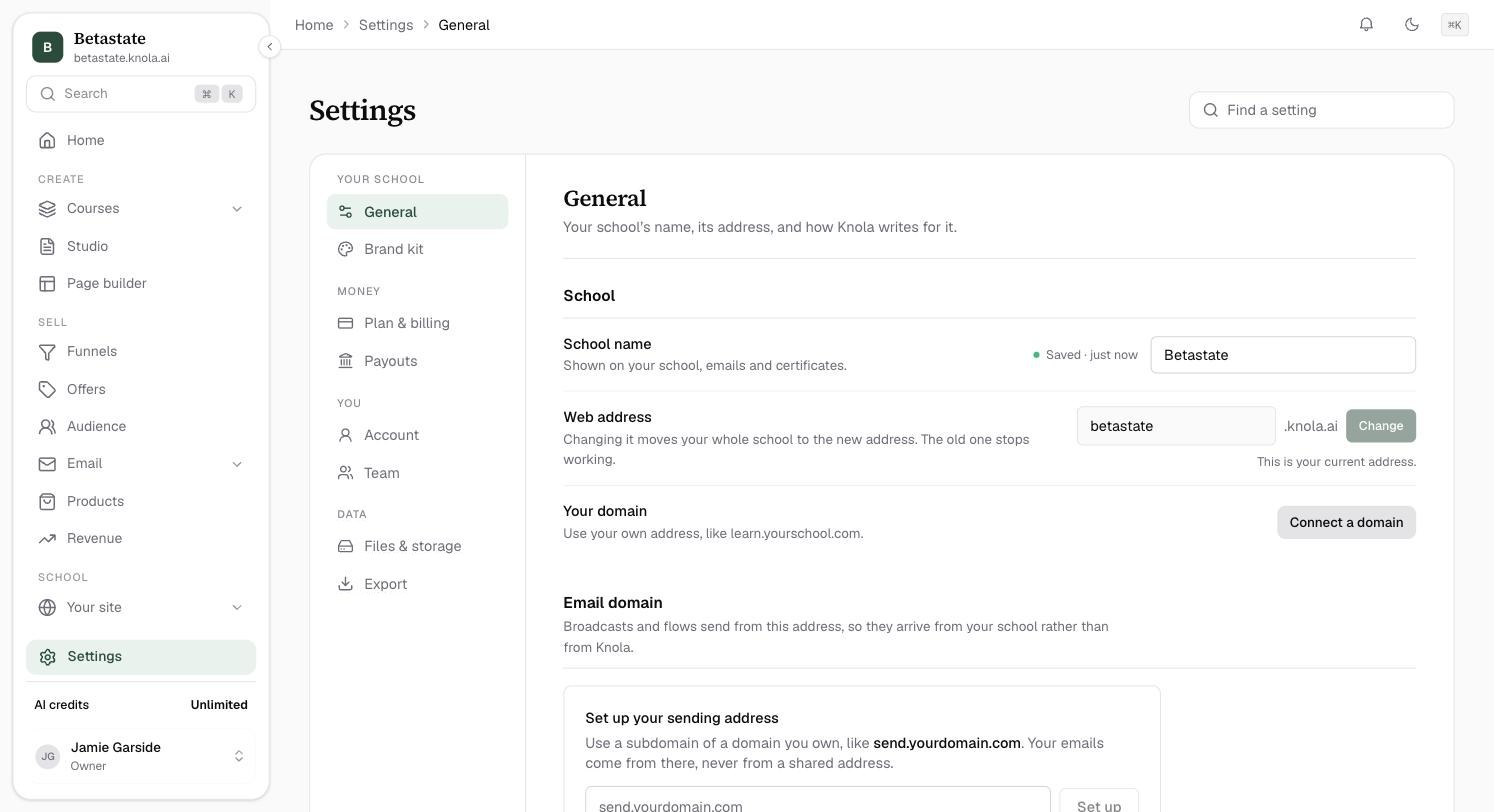This screenshot has width=1494, height=812.
Task: Click the Page builder layout icon
Action: pos(47,284)
